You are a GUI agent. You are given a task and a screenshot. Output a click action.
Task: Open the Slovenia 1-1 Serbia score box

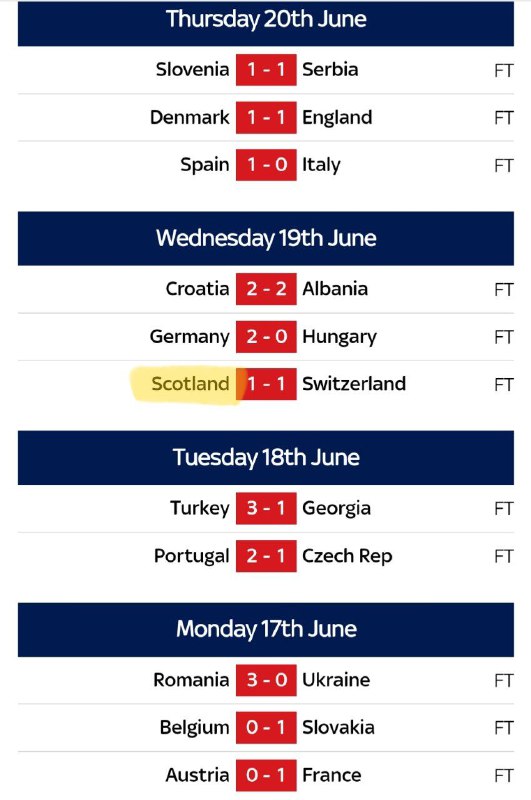(x=266, y=70)
